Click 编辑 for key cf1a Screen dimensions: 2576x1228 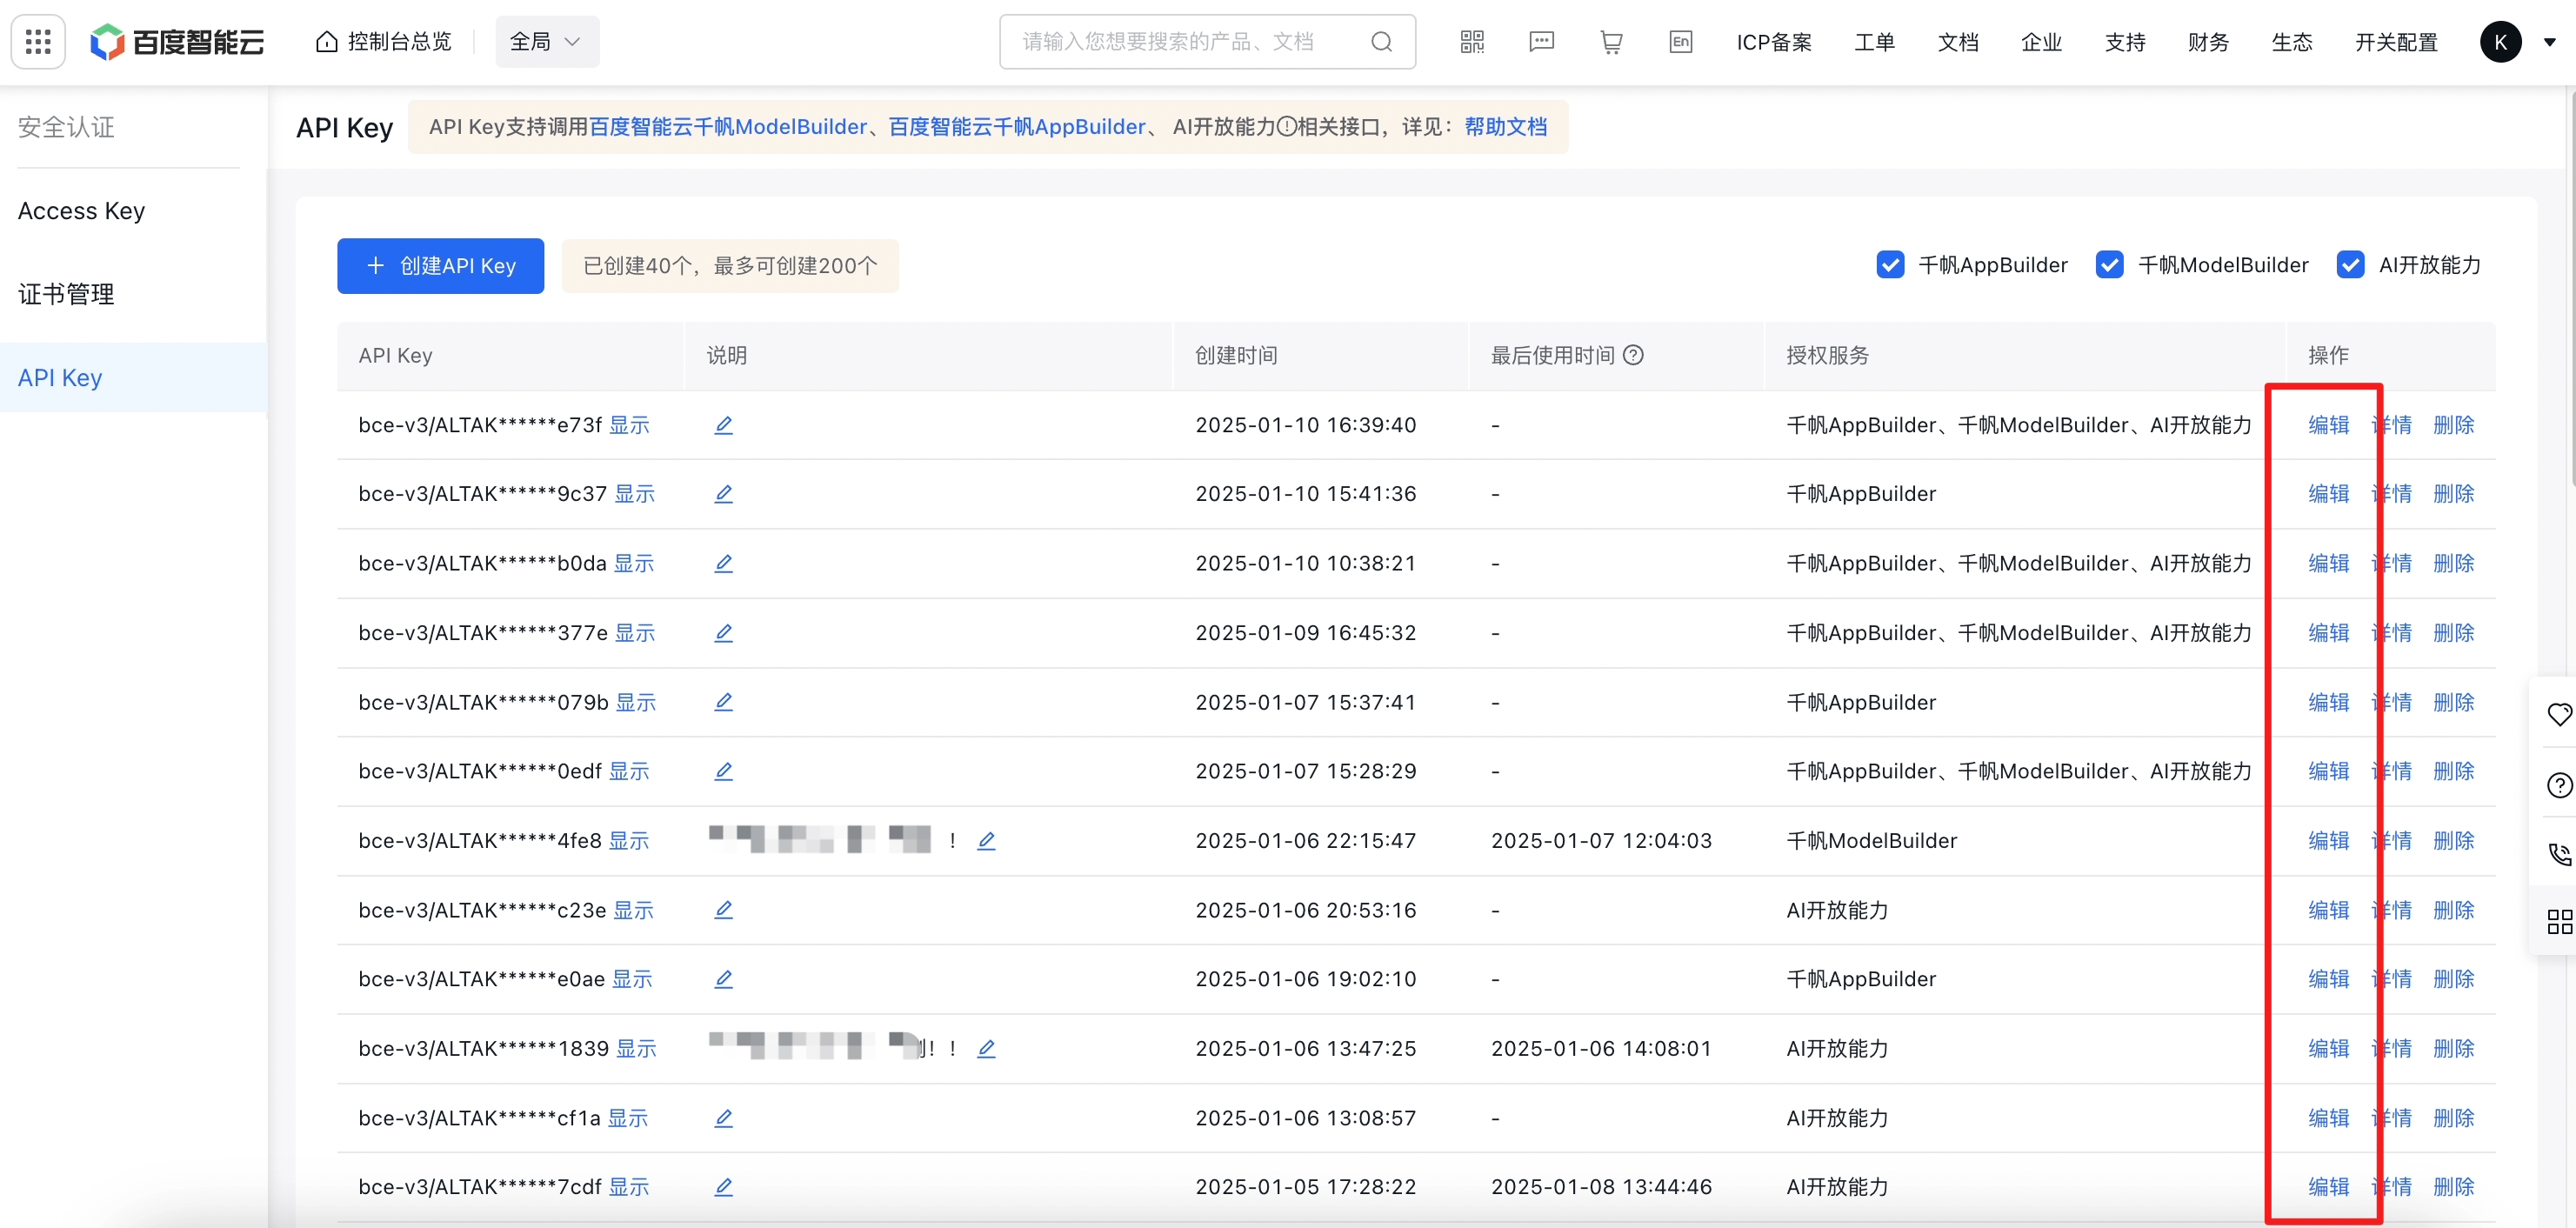click(x=2328, y=1118)
